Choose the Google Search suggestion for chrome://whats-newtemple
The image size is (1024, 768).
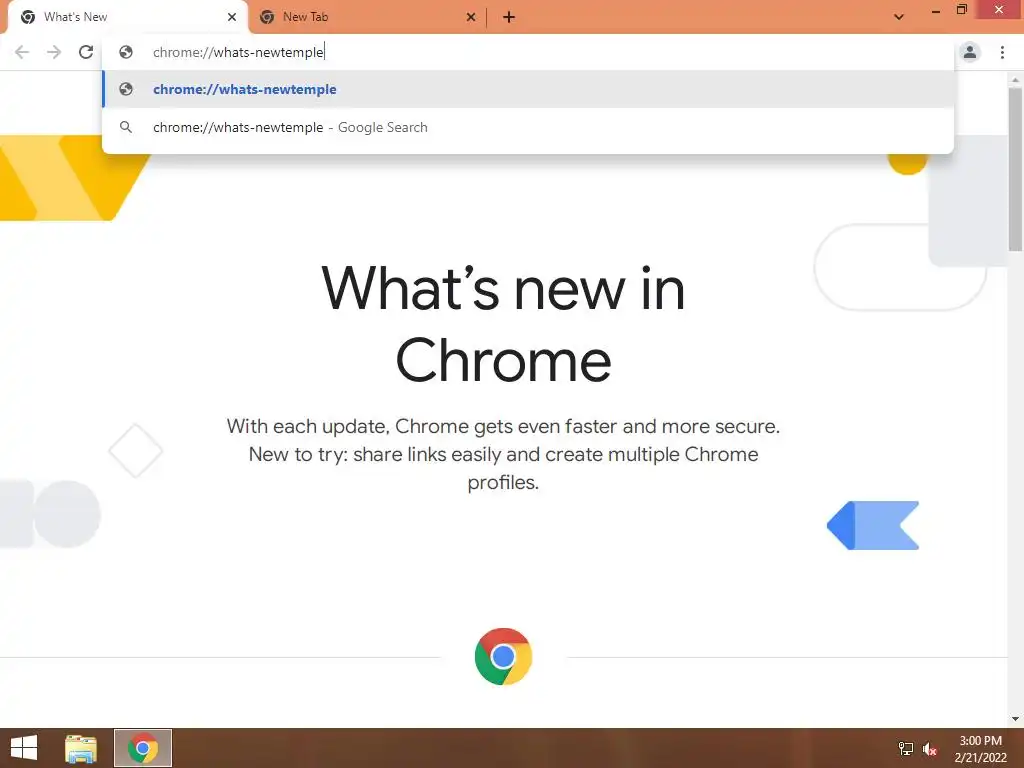pyautogui.click(x=528, y=127)
